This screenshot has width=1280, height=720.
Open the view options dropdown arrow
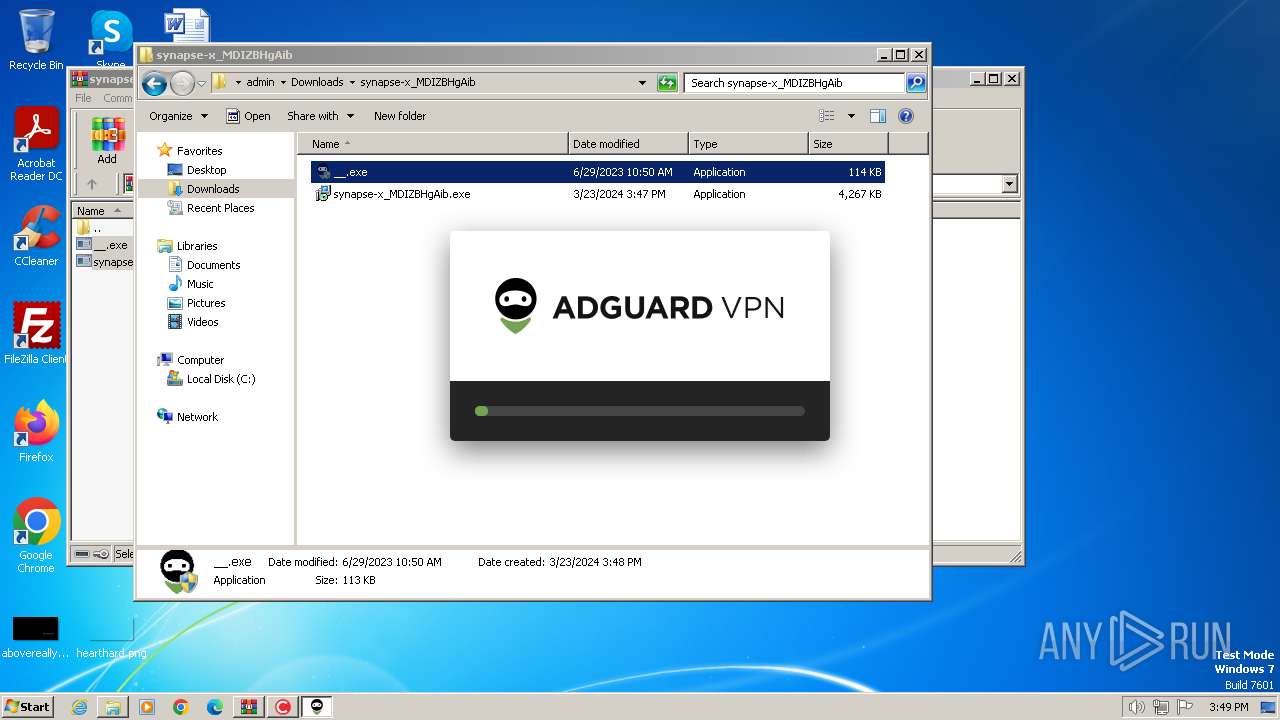click(x=851, y=116)
